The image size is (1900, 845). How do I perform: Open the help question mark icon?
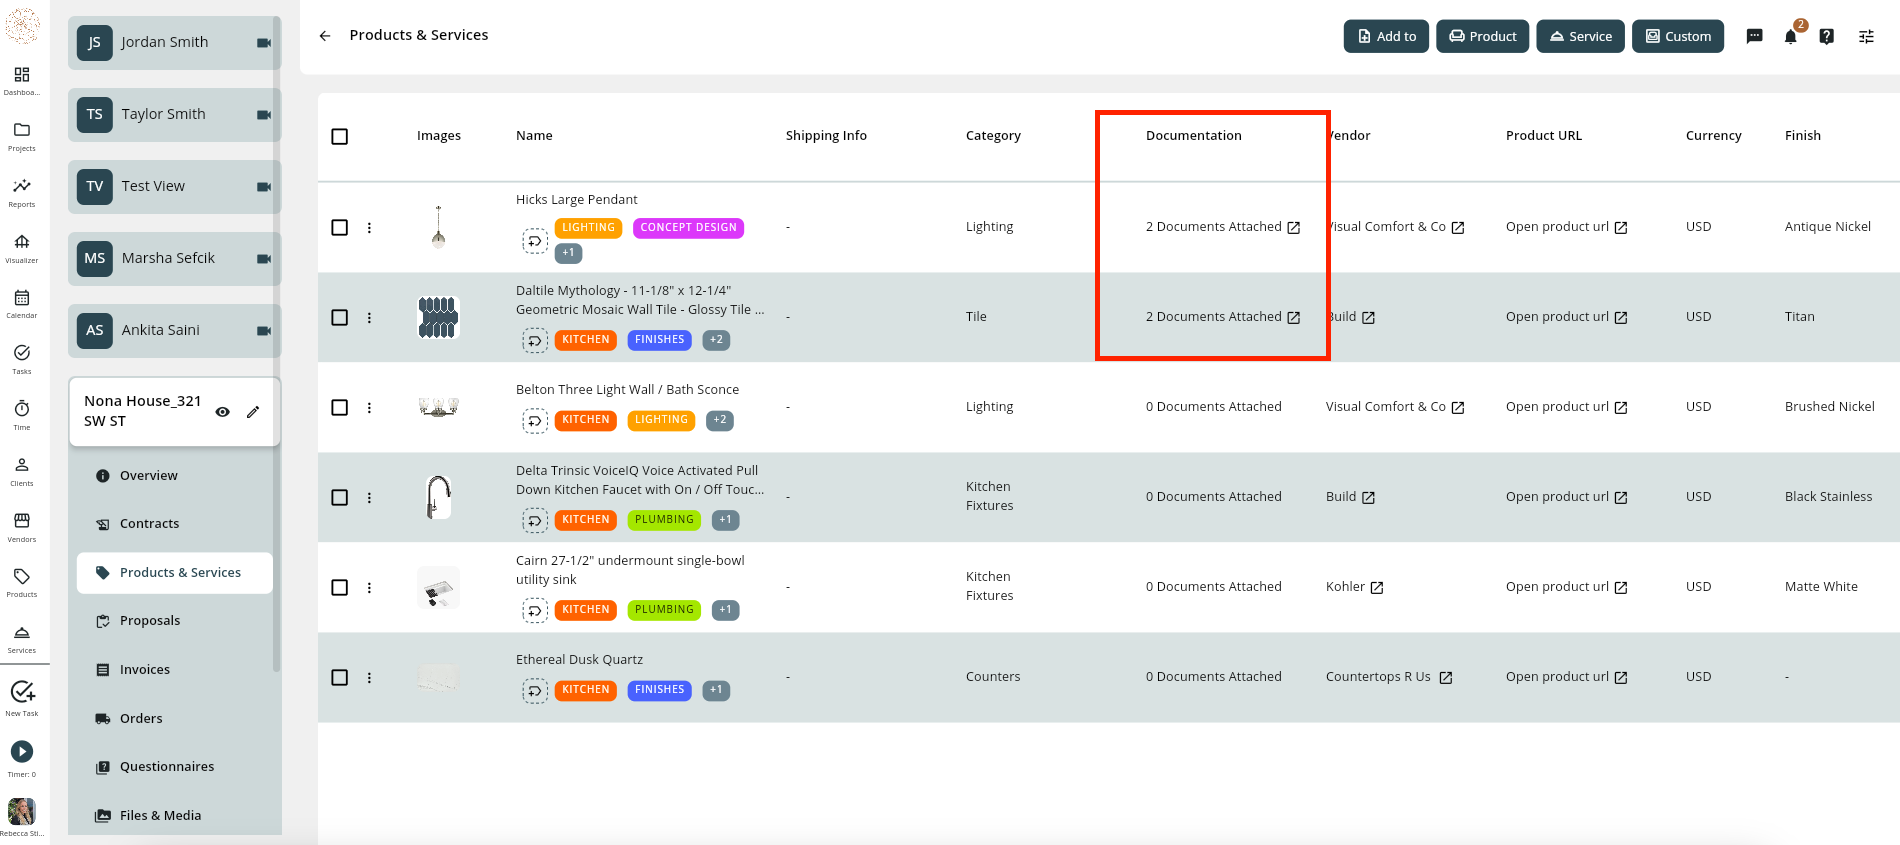1826,37
